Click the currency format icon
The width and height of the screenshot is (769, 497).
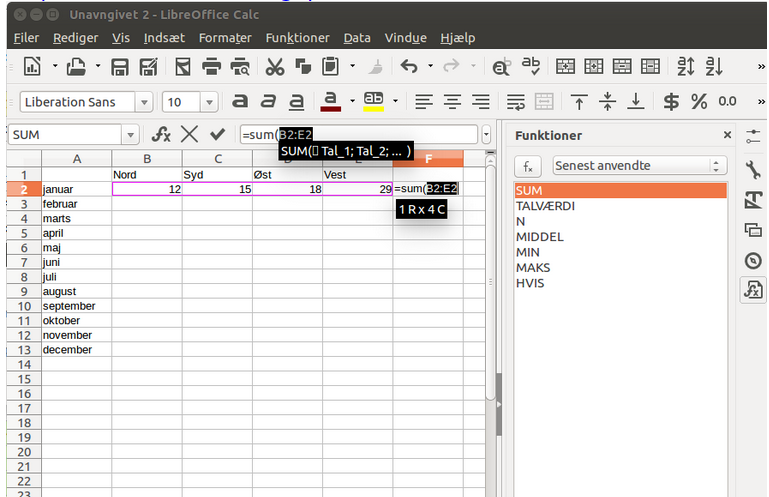pos(671,101)
